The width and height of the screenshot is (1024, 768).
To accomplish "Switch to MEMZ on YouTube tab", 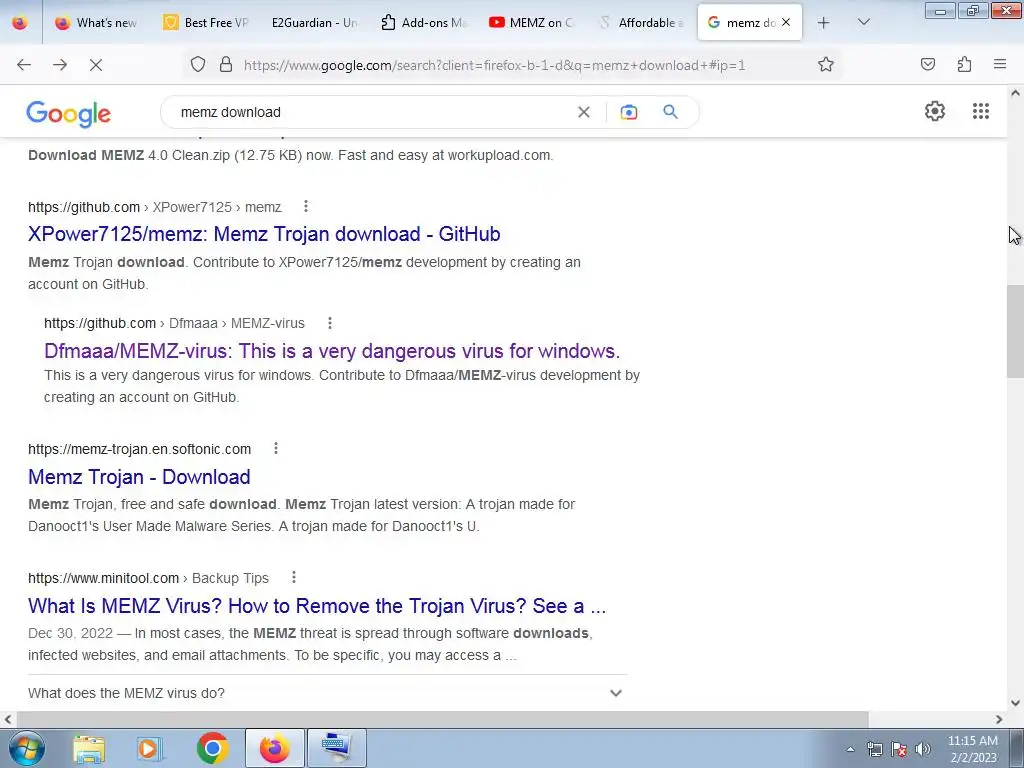I will [532, 23].
